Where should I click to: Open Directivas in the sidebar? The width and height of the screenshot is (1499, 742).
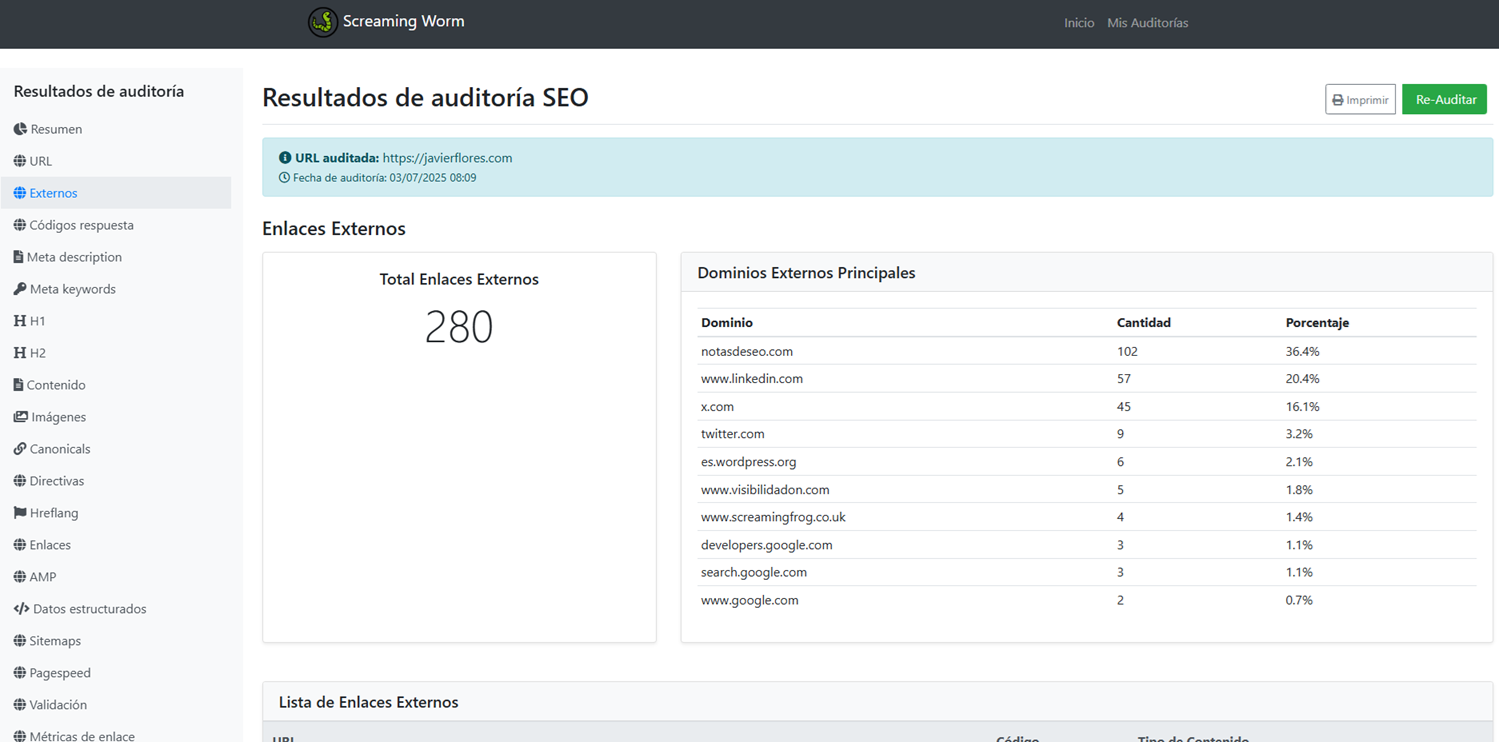116,481
